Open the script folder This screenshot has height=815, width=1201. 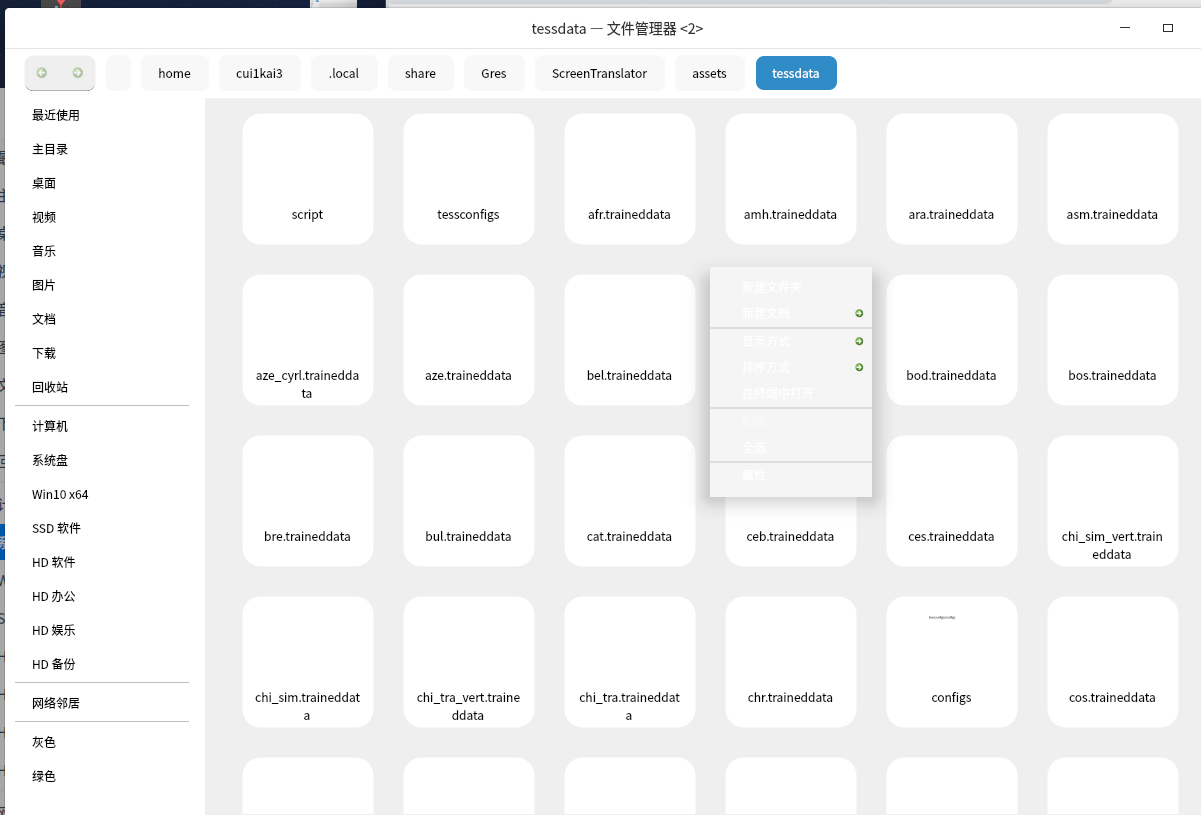point(307,178)
